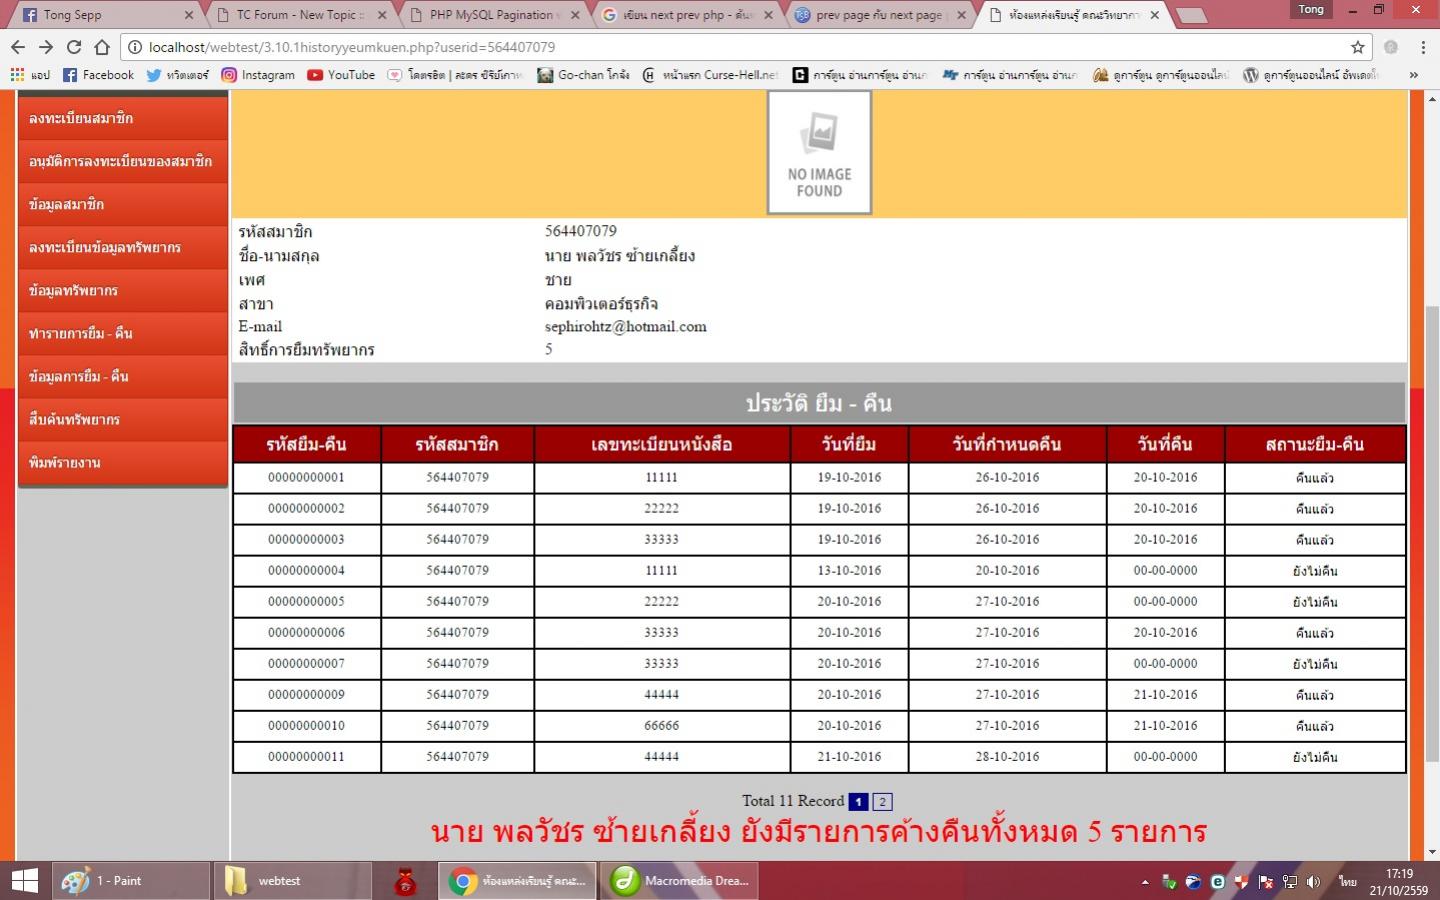Click the member ID value 564407079 in profile
1440x900 pixels.
click(x=581, y=231)
